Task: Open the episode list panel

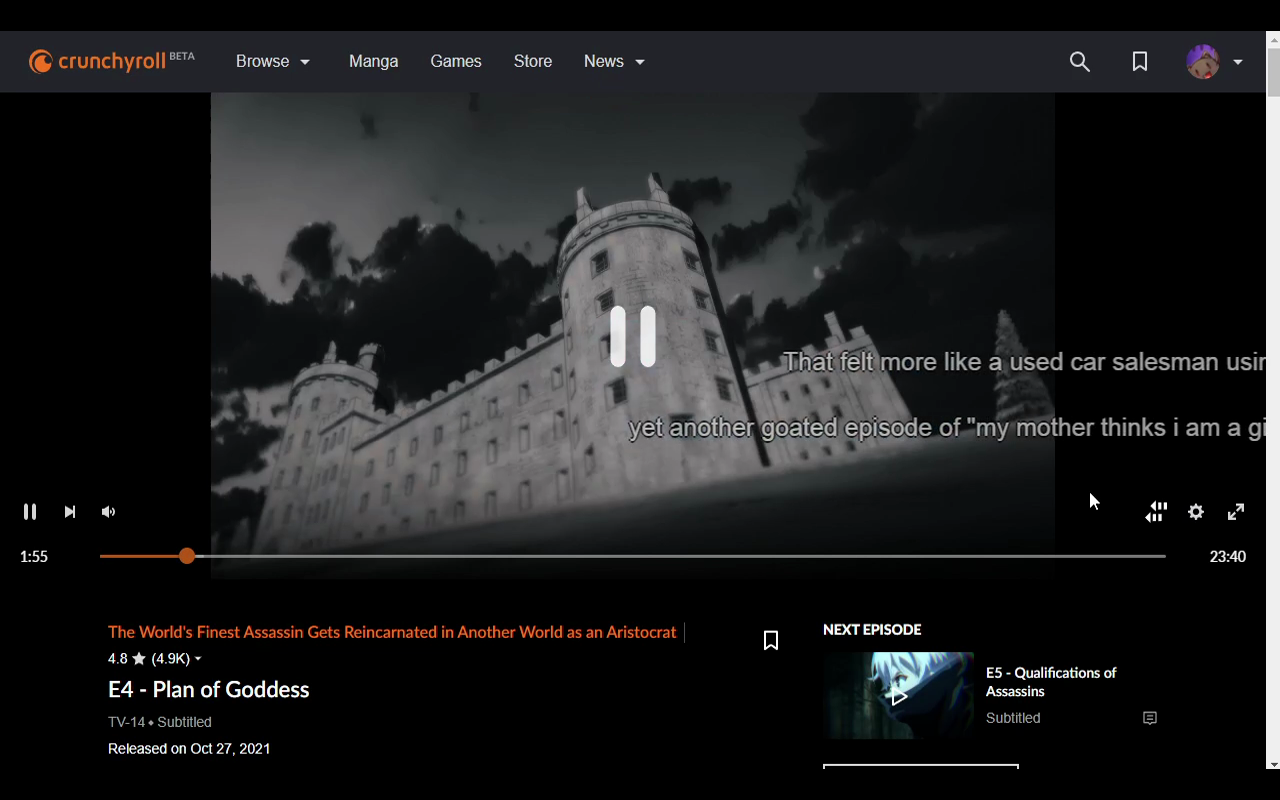Action: [x=1156, y=511]
